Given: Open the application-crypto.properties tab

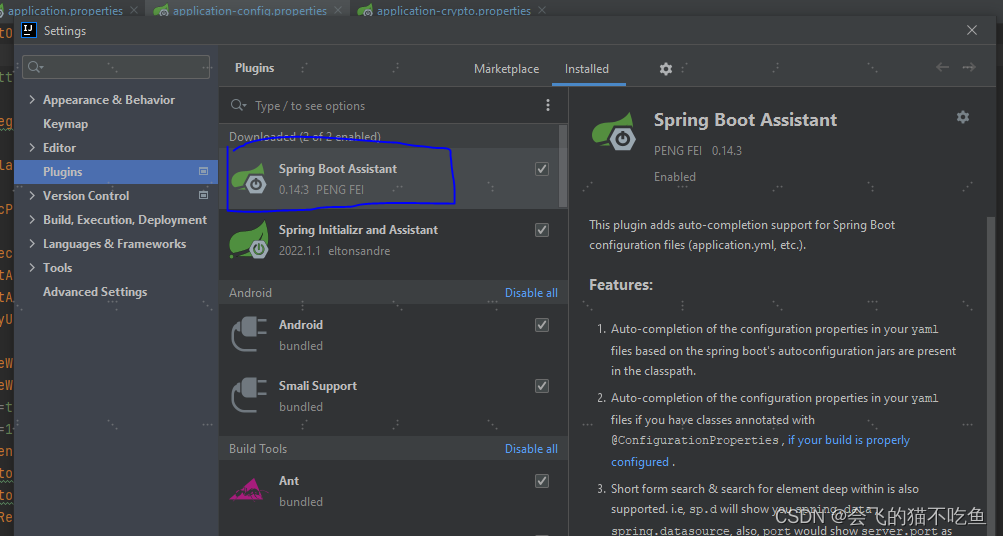Looking at the screenshot, I should pyautogui.click(x=454, y=10).
